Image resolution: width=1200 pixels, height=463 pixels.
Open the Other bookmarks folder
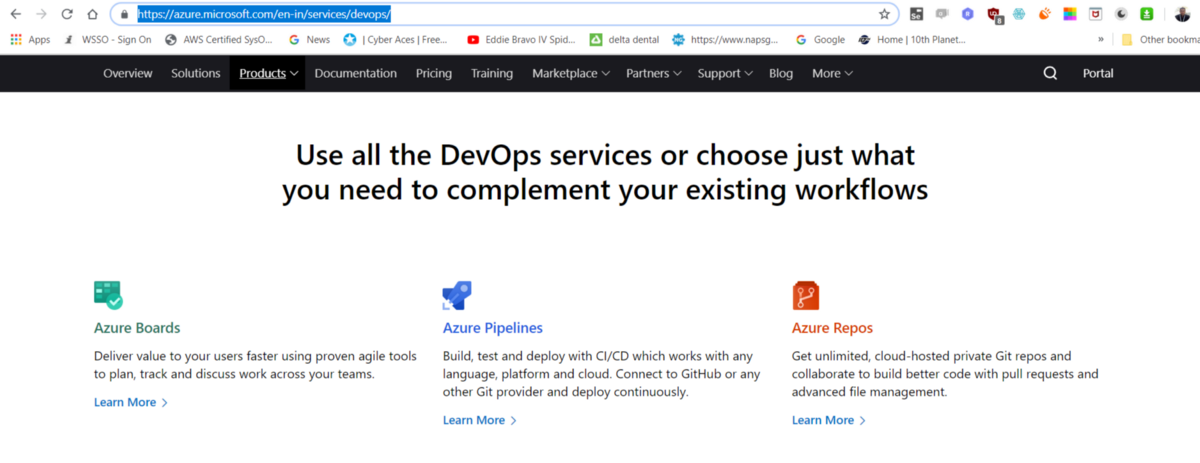1158,40
